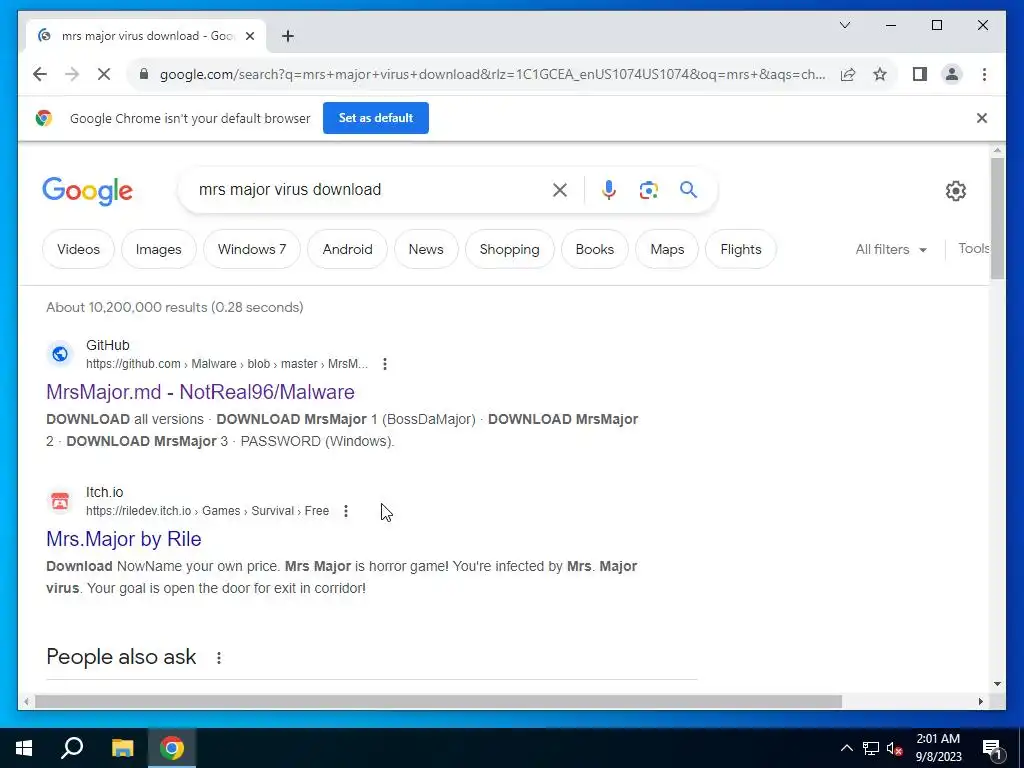Filter results by Videos

78,249
